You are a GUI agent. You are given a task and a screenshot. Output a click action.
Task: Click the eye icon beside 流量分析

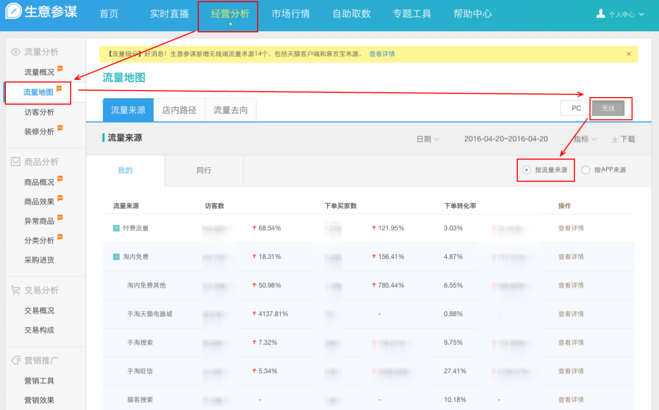point(16,52)
